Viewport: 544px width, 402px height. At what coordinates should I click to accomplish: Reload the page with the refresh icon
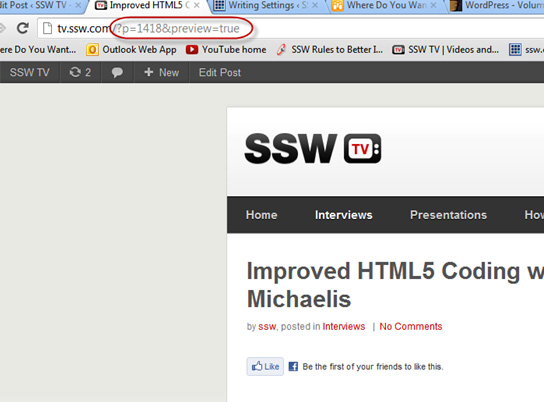click(23, 28)
